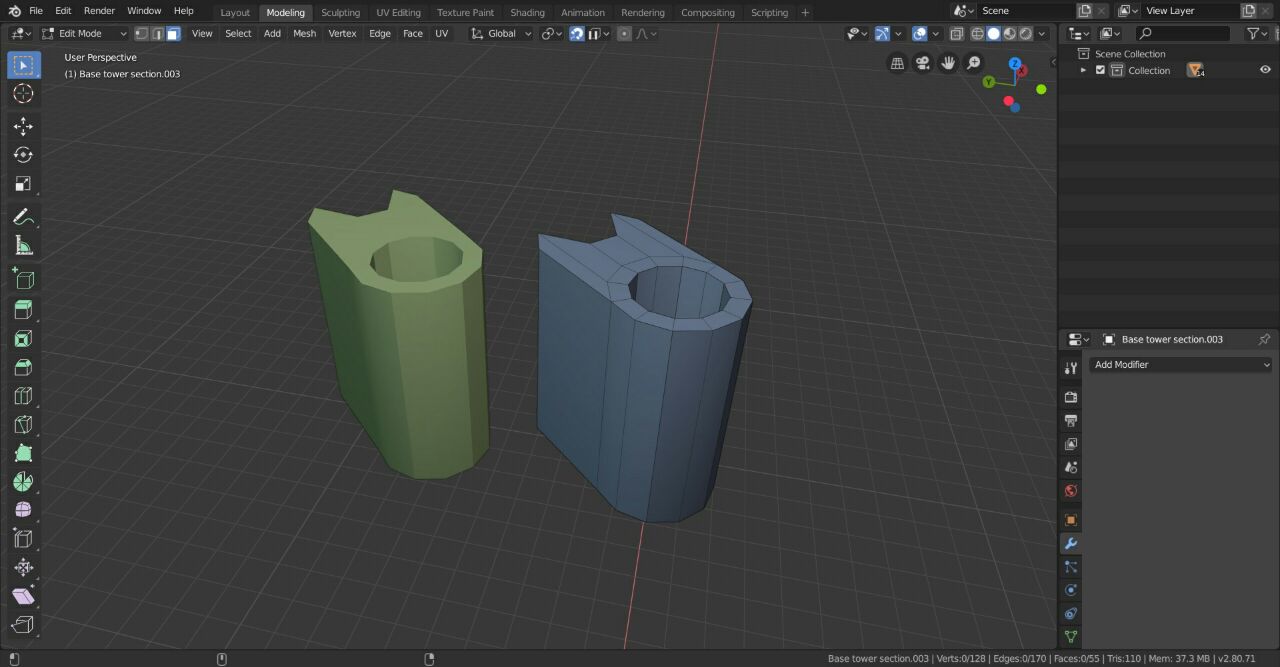Toggle snapping magnet in header
1280x667 pixels.
[x=577, y=33]
